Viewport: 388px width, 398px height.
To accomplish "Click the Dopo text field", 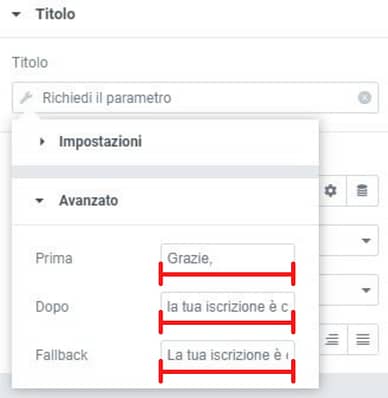I will point(227,307).
